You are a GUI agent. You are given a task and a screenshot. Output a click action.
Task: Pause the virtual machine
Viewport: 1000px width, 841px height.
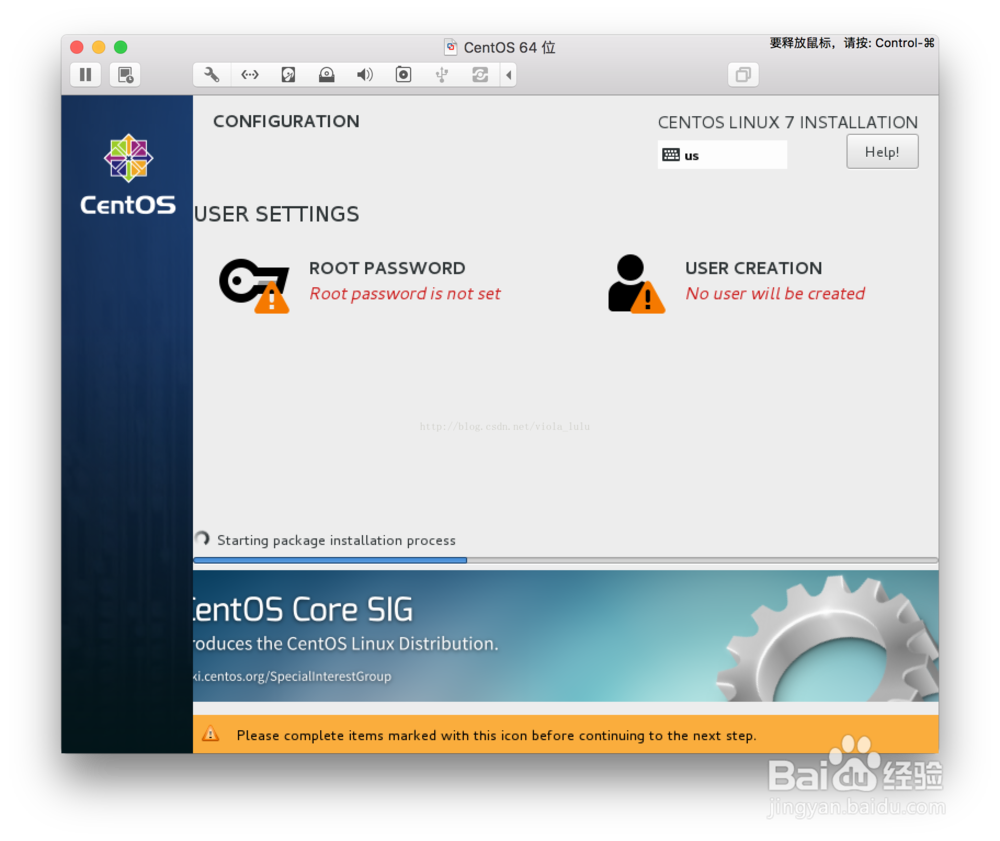tap(85, 75)
